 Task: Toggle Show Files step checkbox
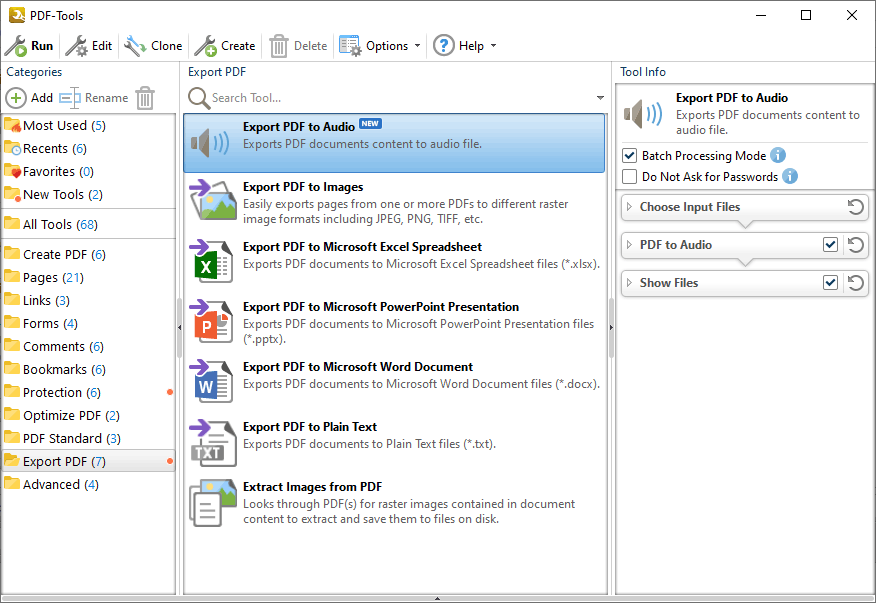[830, 283]
